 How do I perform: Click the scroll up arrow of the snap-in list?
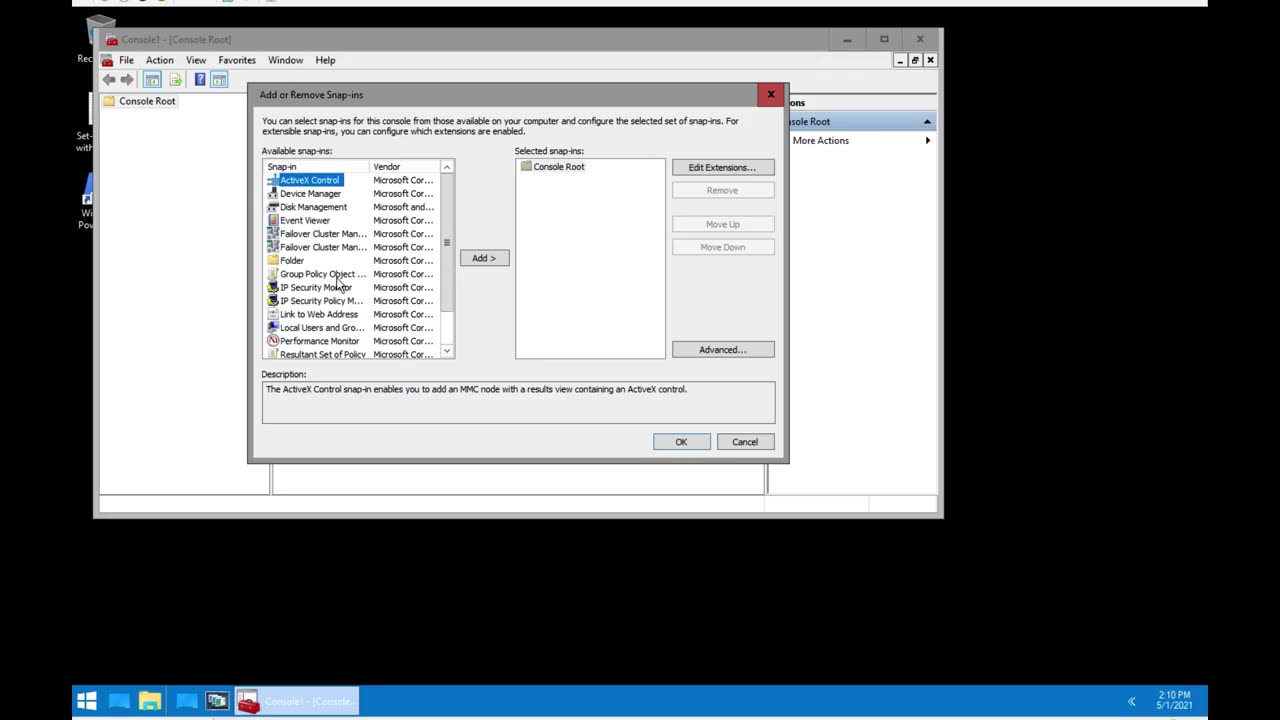(x=447, y=167)
